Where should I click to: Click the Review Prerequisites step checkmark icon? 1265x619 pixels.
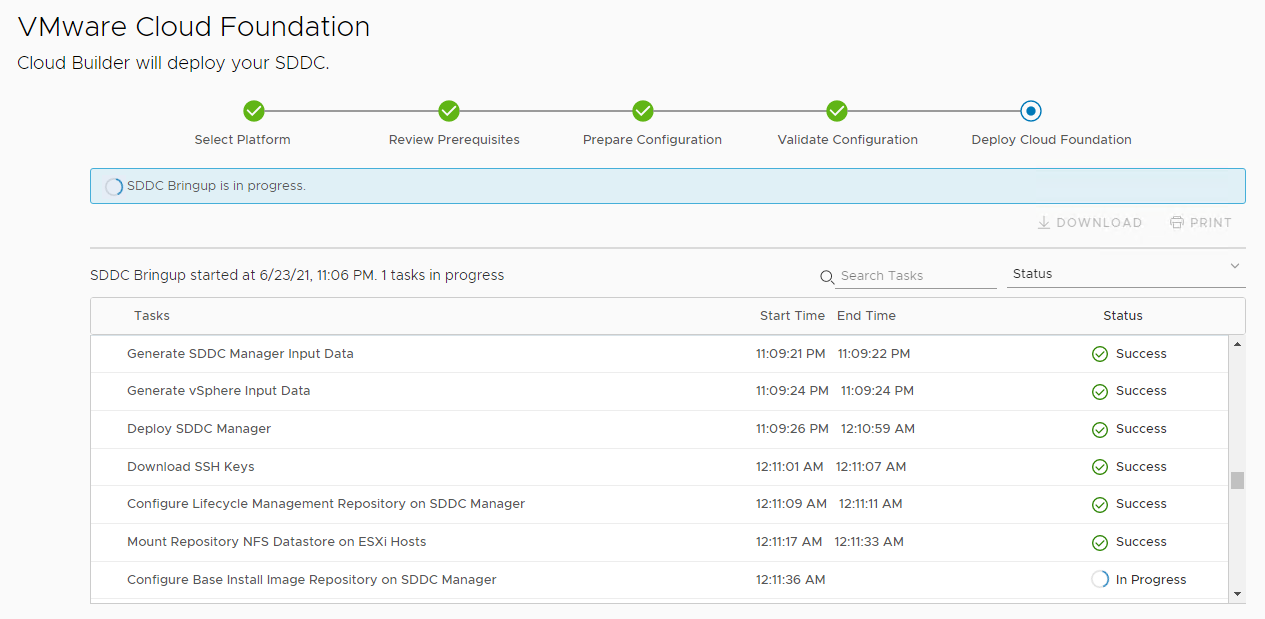[449, 111]
